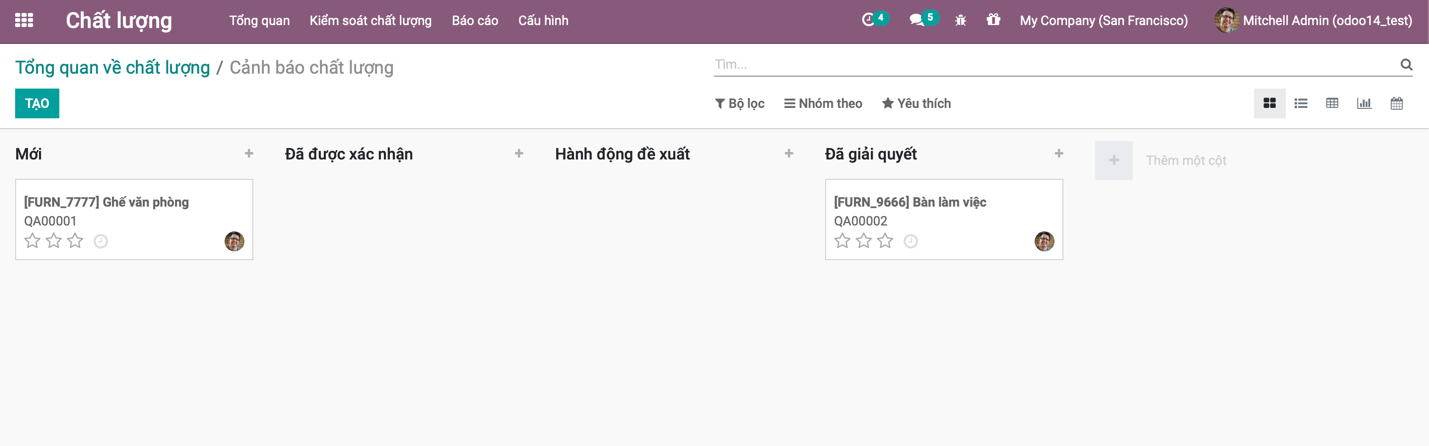Switch to graph chart view
1429x446 pixels.
(1364, 103)
